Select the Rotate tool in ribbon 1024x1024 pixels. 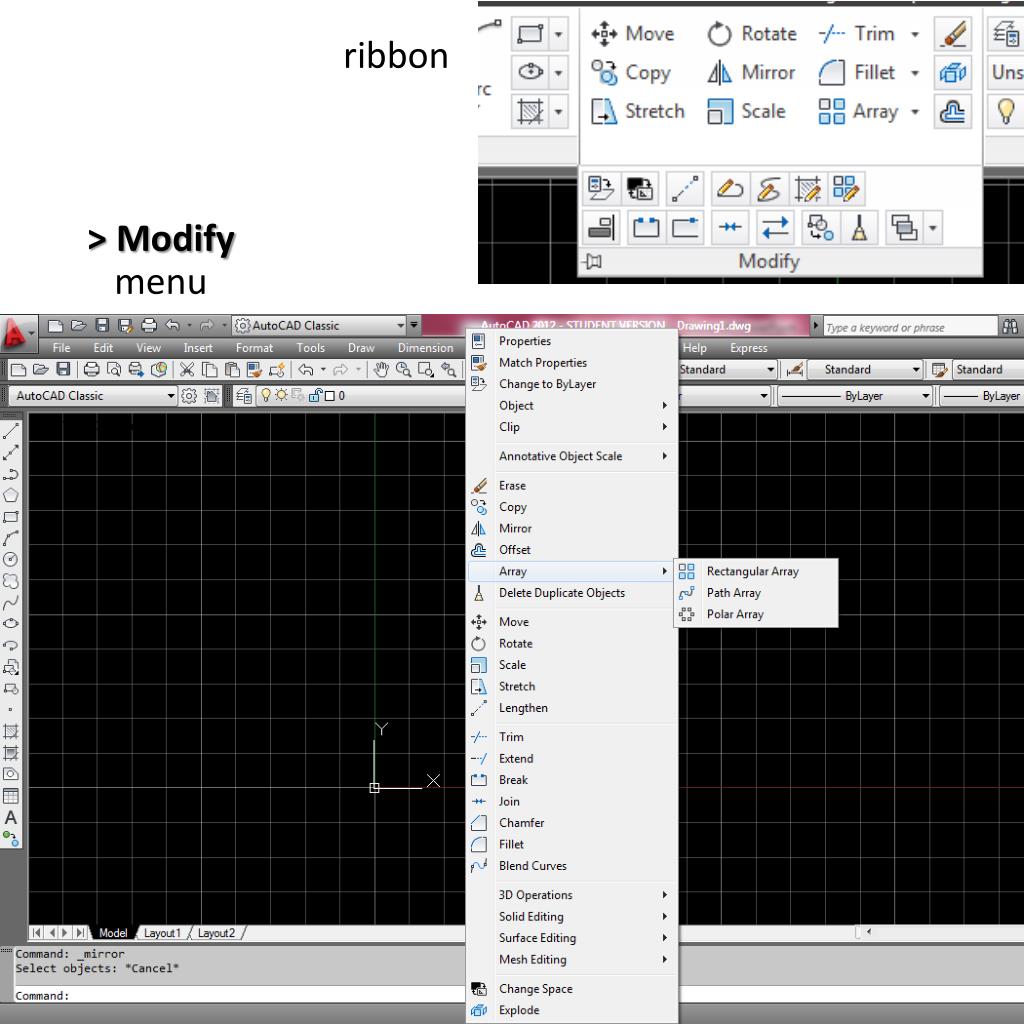[752, 34]
